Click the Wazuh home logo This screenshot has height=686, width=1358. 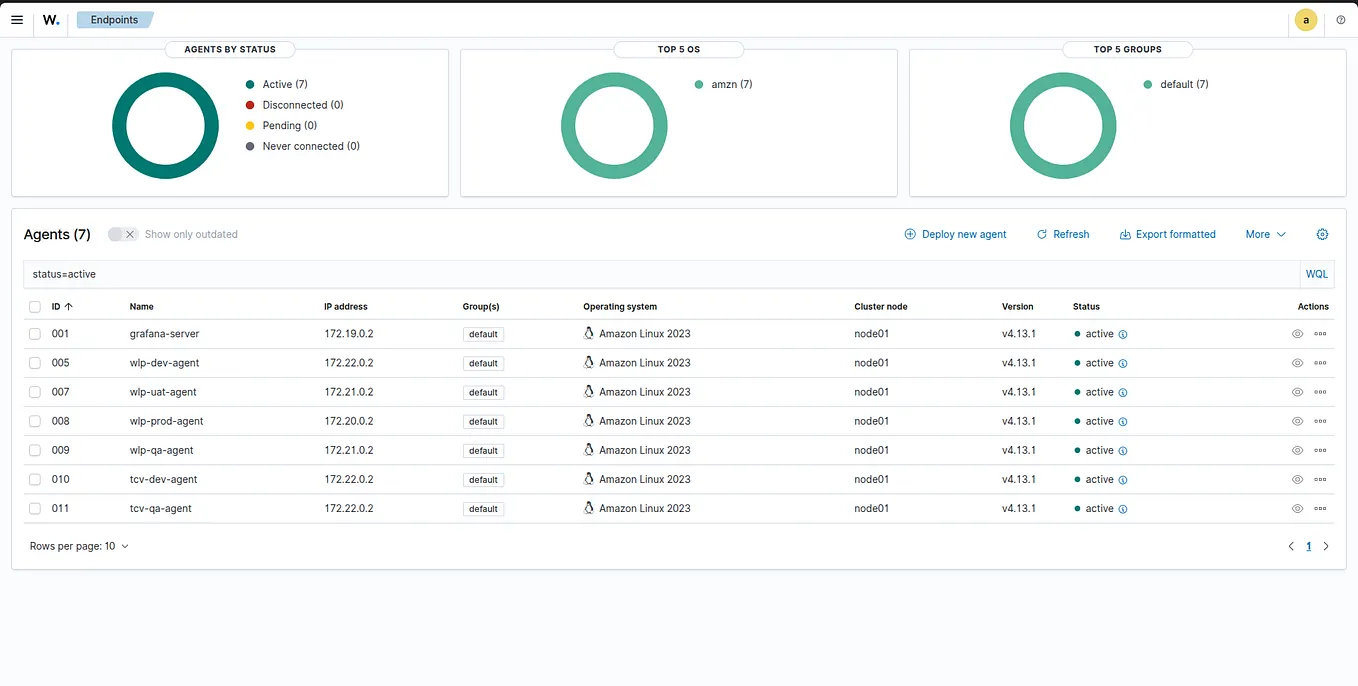pos(50,20)
